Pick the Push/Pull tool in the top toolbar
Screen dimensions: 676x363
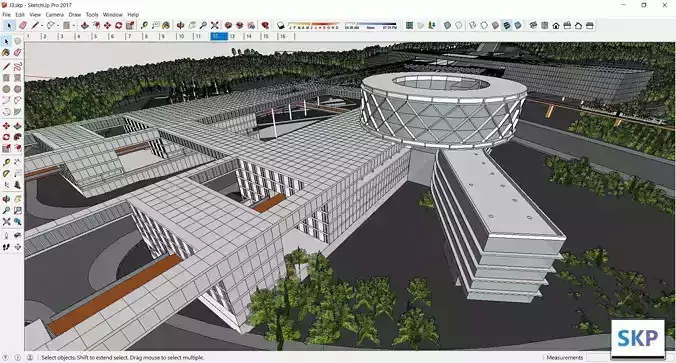click(84, 26)
